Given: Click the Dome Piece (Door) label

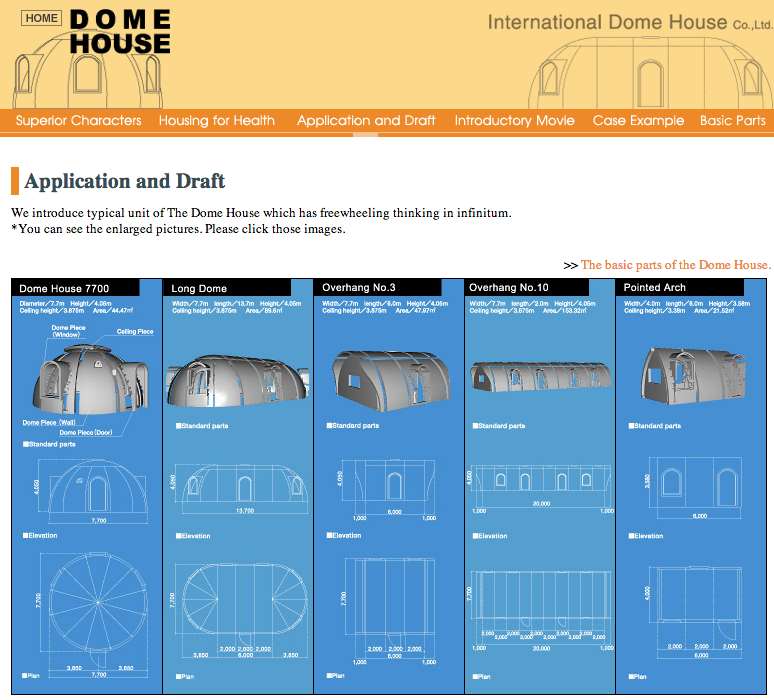Looking at the screenshot, I should 86,433.
